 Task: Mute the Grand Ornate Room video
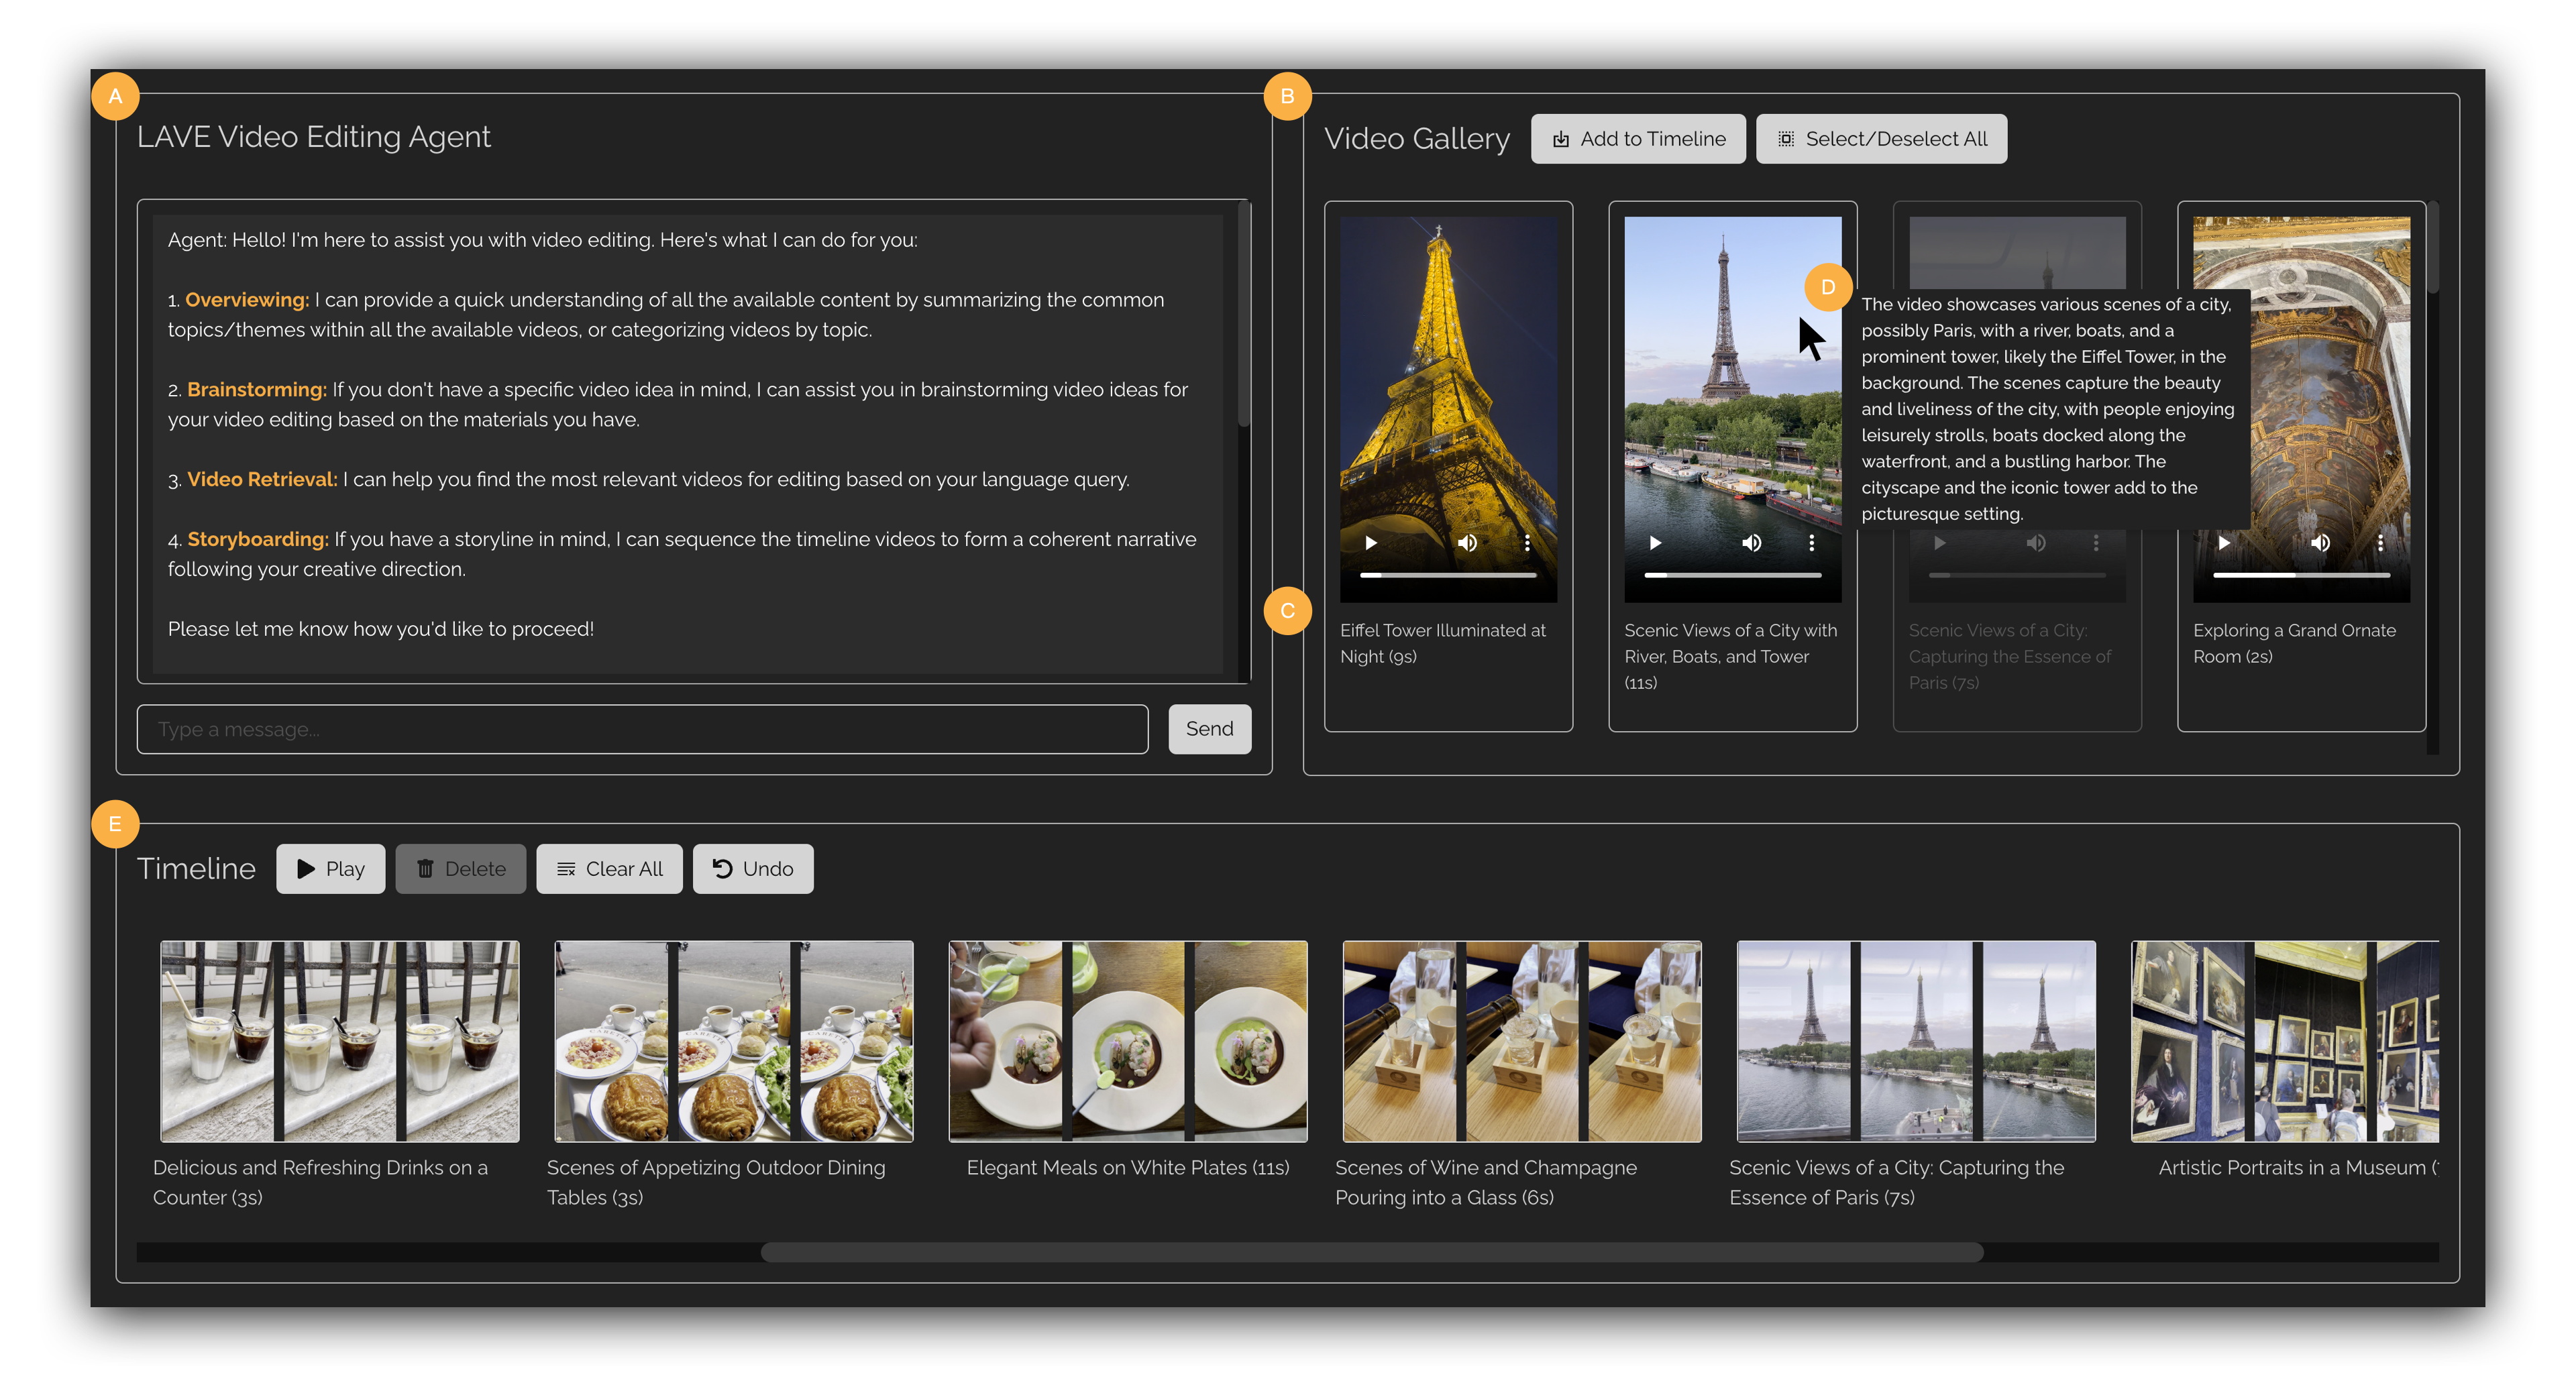[2320, 543]
